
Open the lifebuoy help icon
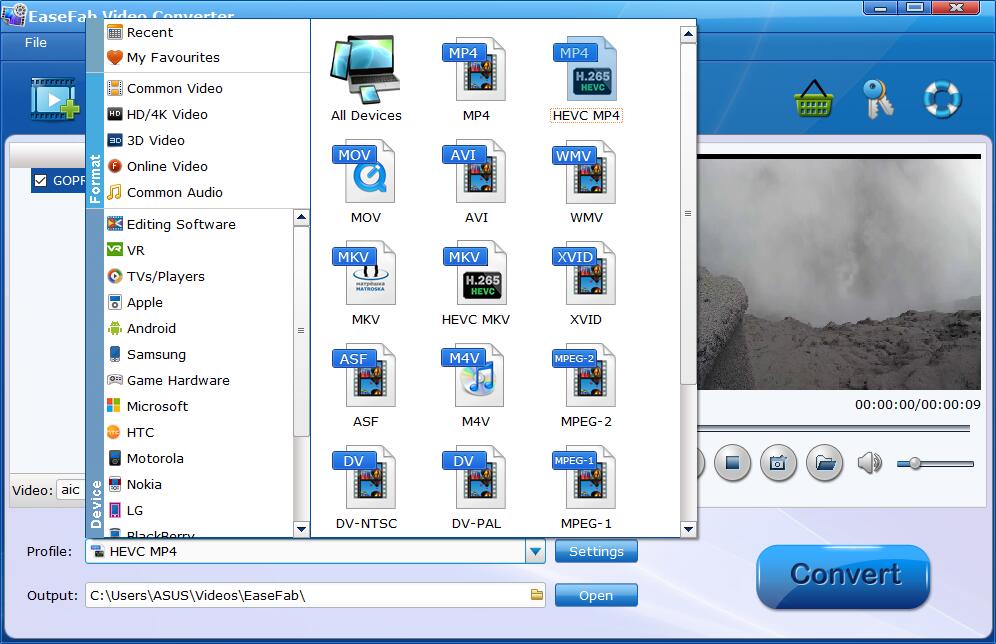pyautogui.click(x=942, y=99)
